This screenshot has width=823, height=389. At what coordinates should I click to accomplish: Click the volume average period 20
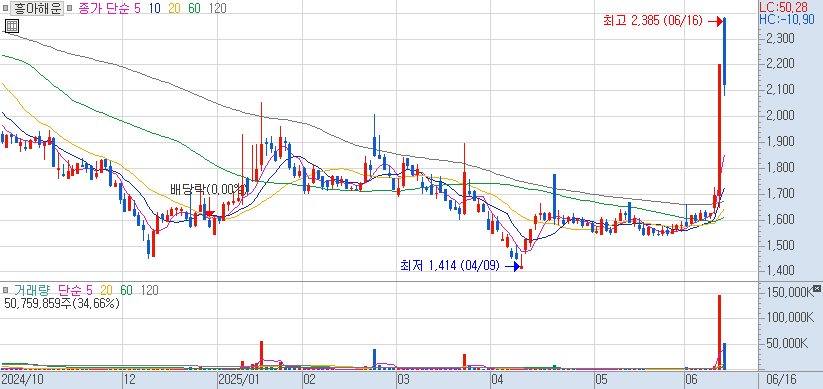click(x=107, y=290)
